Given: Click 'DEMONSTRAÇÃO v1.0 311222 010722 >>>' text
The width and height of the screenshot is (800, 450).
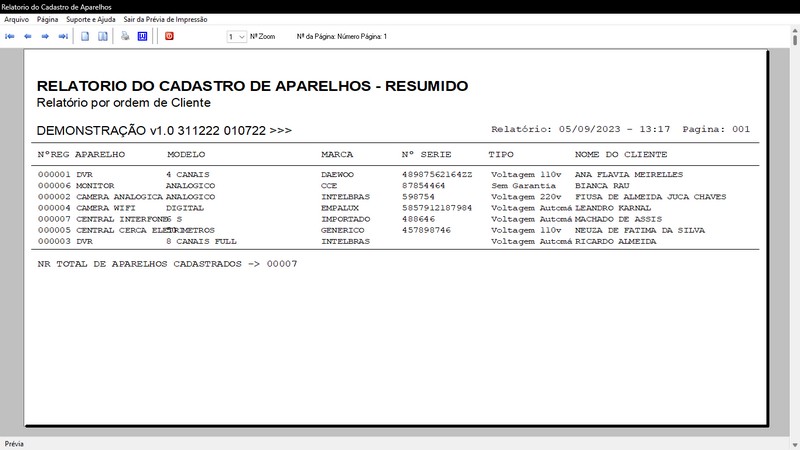Looking at the screenshot, I should click(164, 131).
